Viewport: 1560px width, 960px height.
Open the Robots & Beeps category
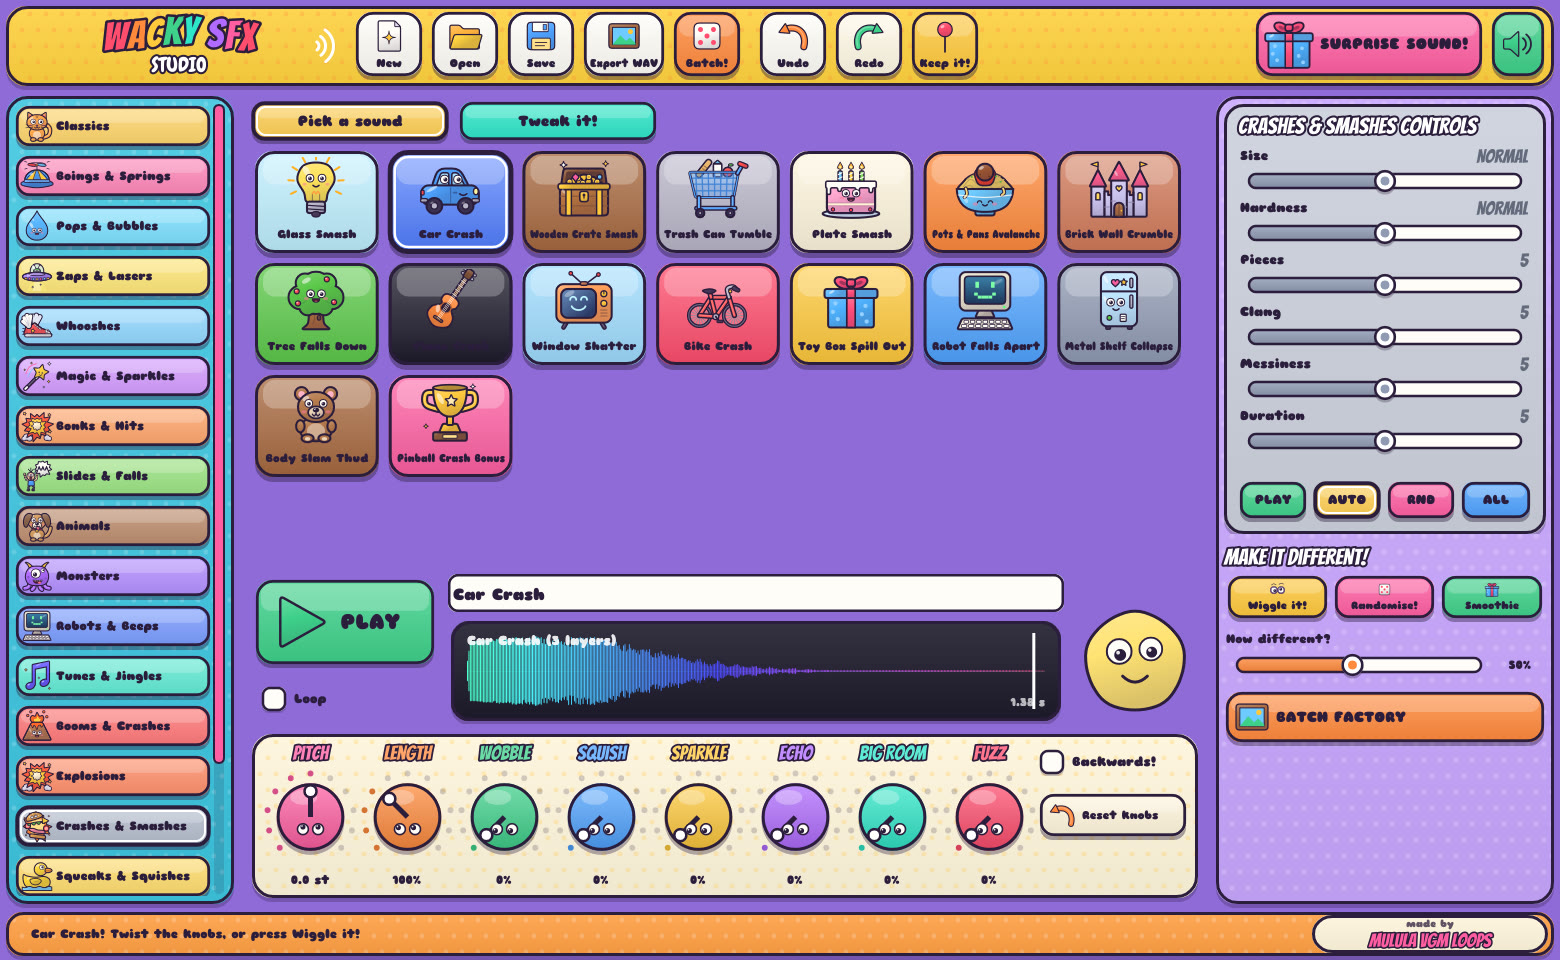point(113,626)
